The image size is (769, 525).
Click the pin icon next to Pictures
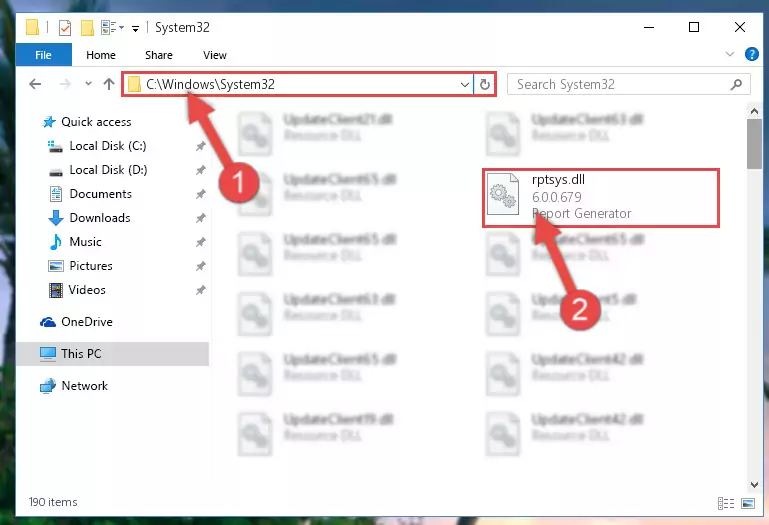(x=201, y=266)
